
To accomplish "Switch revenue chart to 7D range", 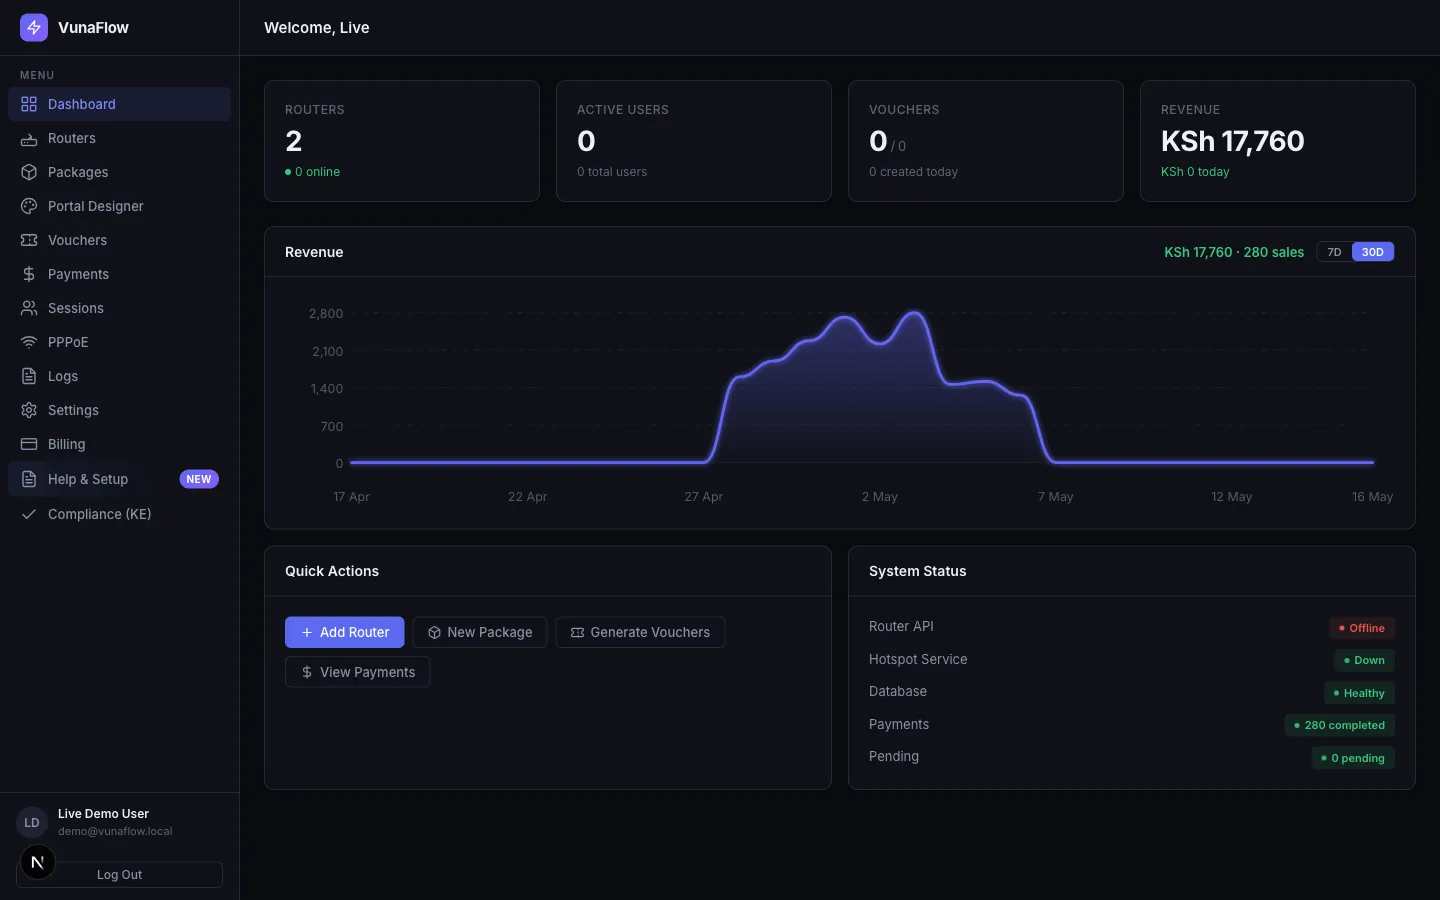I will 1334,252.
